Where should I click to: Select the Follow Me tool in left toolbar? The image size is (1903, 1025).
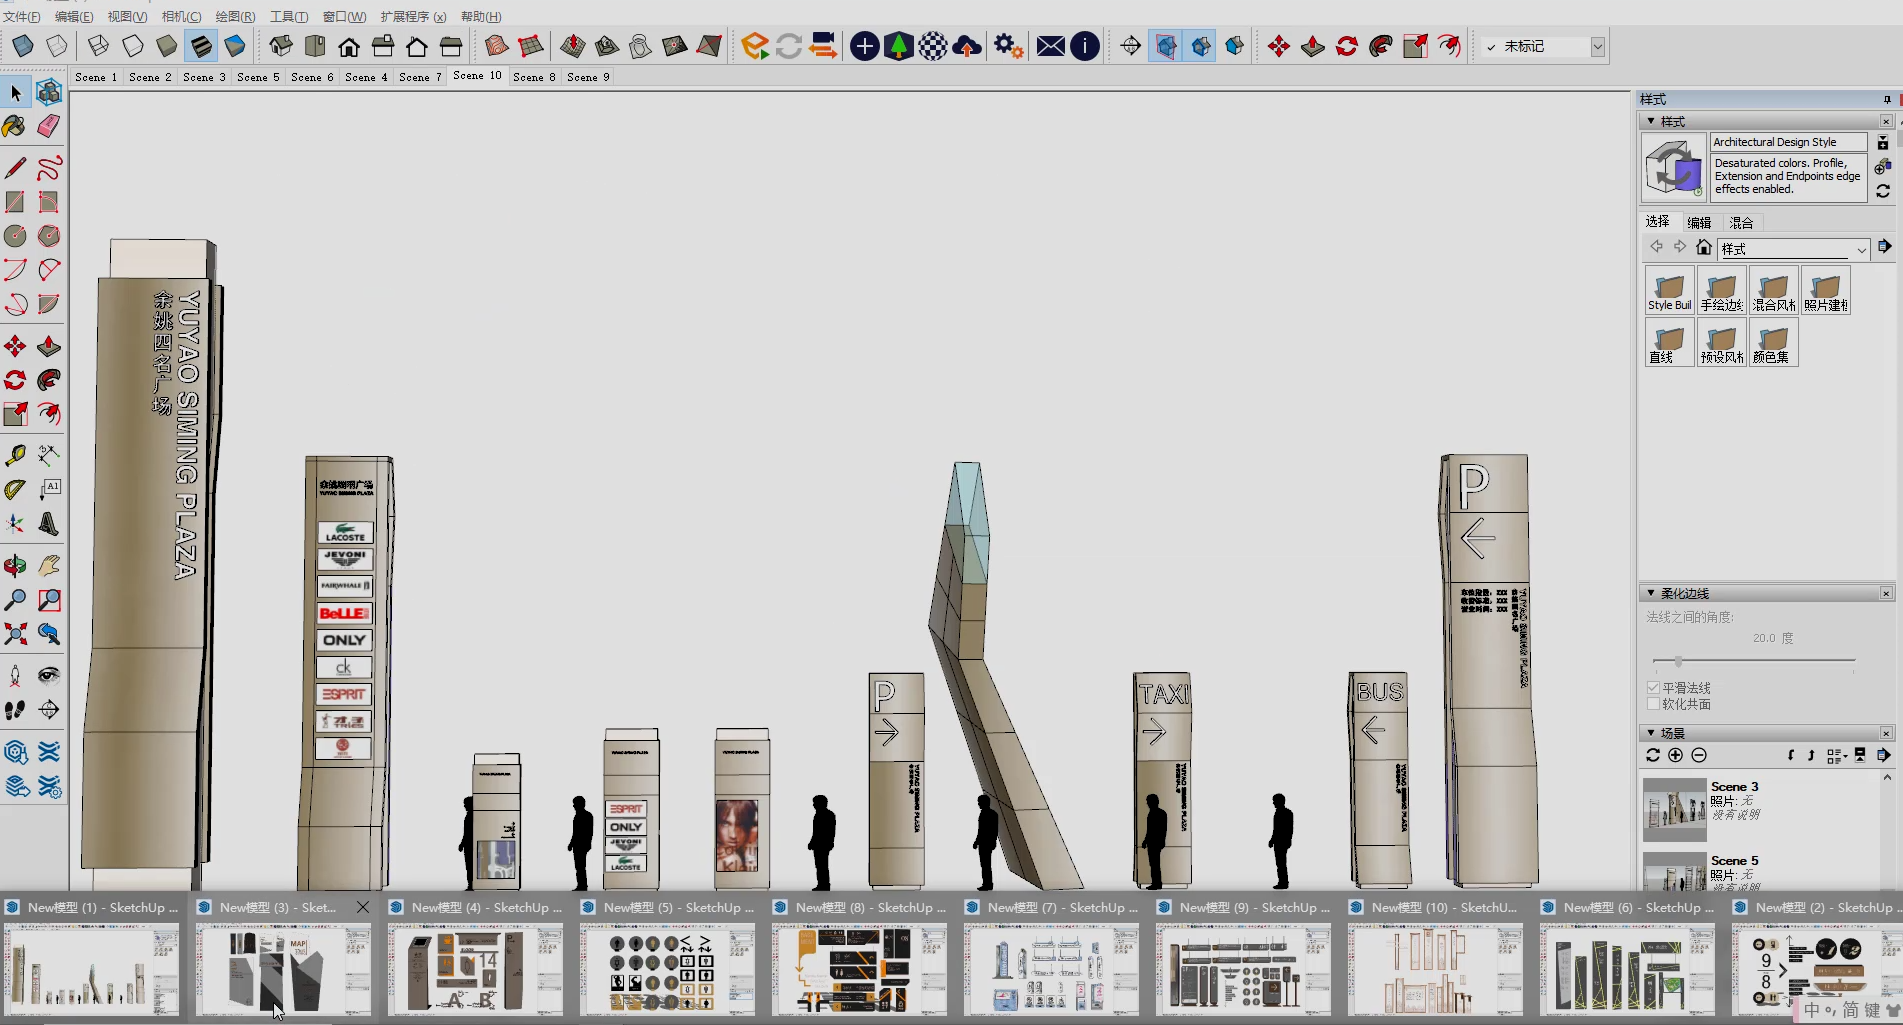48,380
